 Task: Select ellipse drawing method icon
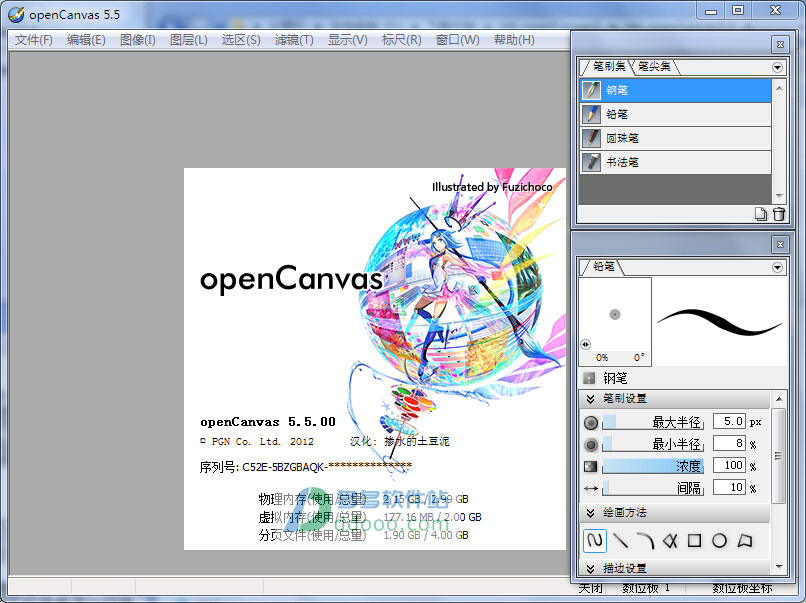point(719,541)
